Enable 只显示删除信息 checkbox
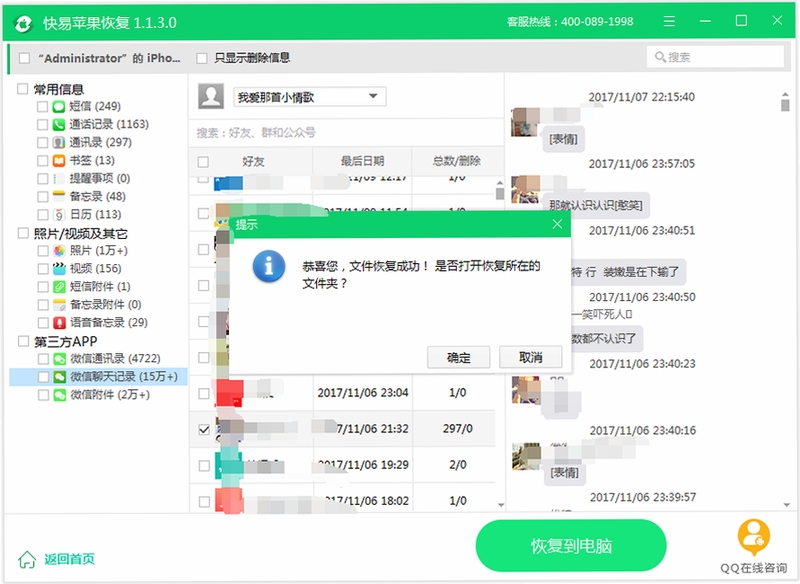Viewport: 800px width, 584px height. click(x=202, y=58)
